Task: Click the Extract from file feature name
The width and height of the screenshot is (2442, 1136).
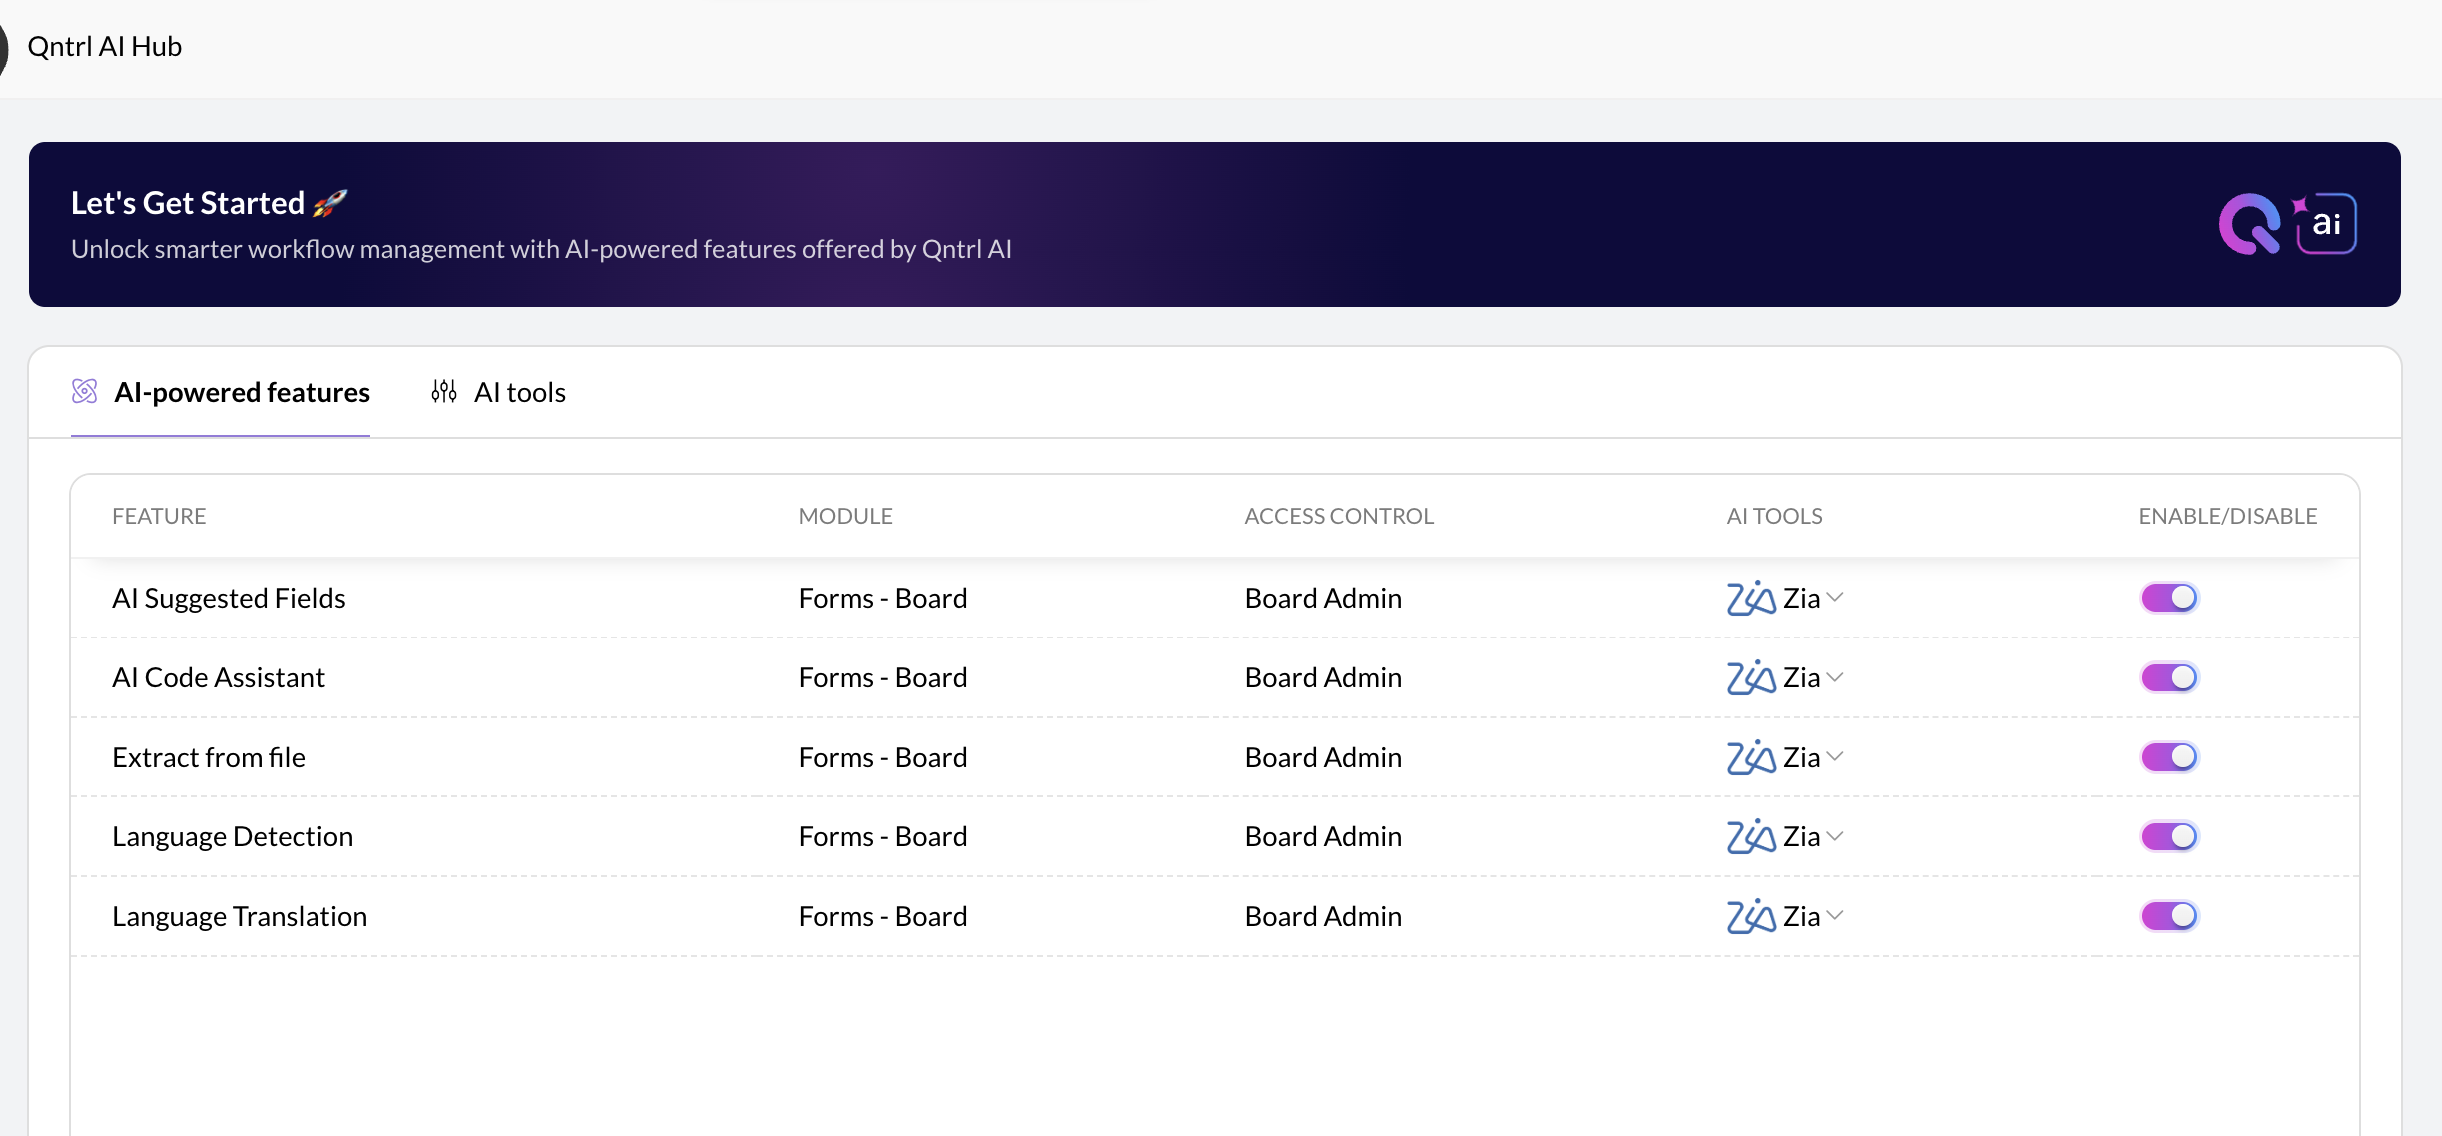Action: 209,757
